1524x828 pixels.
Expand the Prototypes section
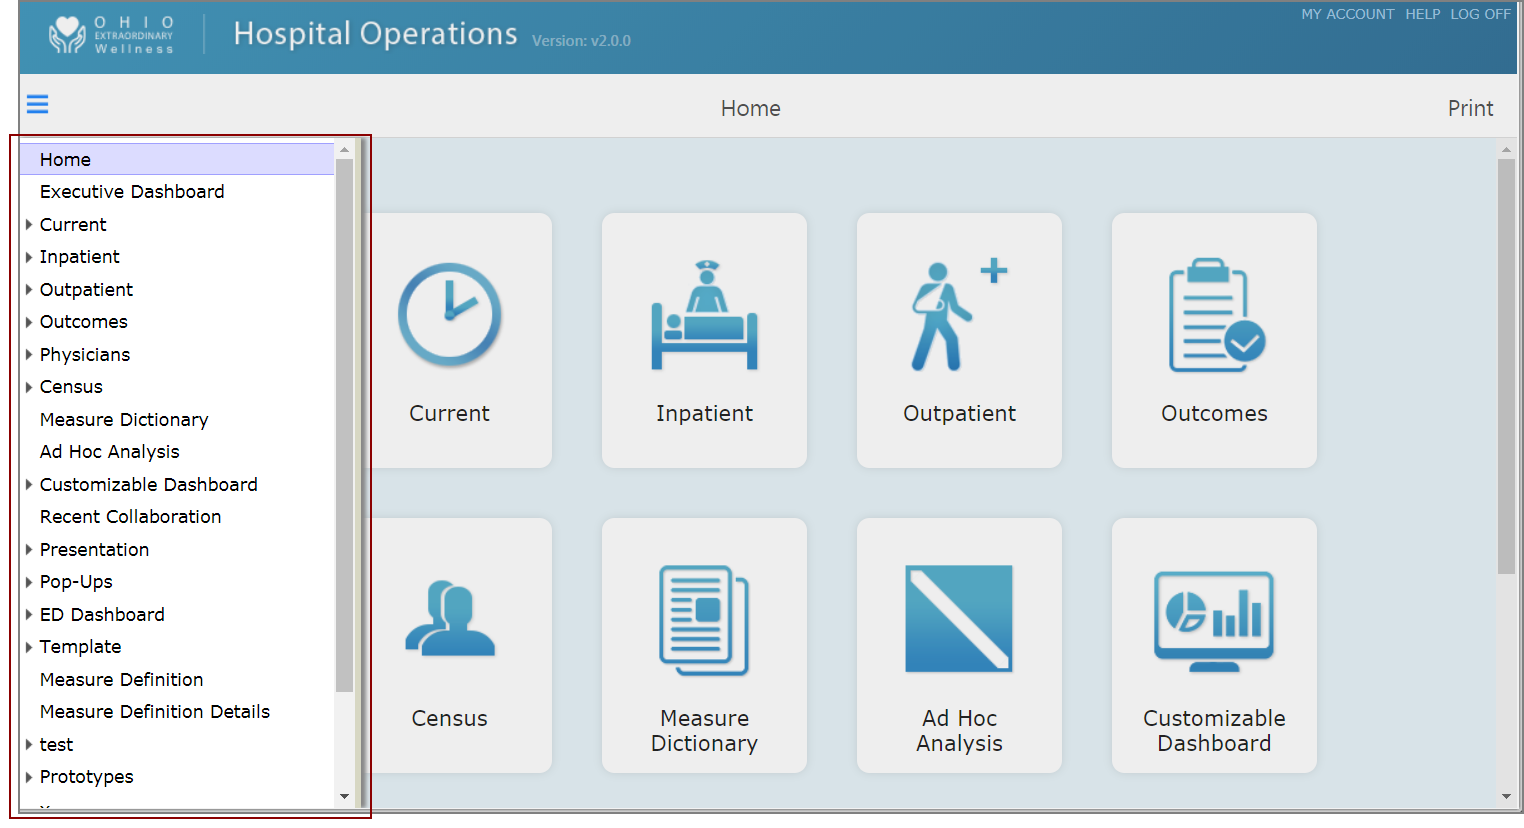tap(29, 776)
